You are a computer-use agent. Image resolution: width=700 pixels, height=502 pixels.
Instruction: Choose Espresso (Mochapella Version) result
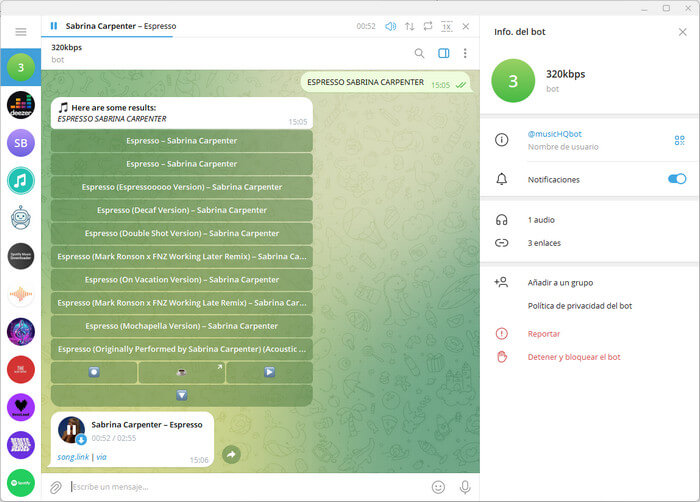[182, 326]
